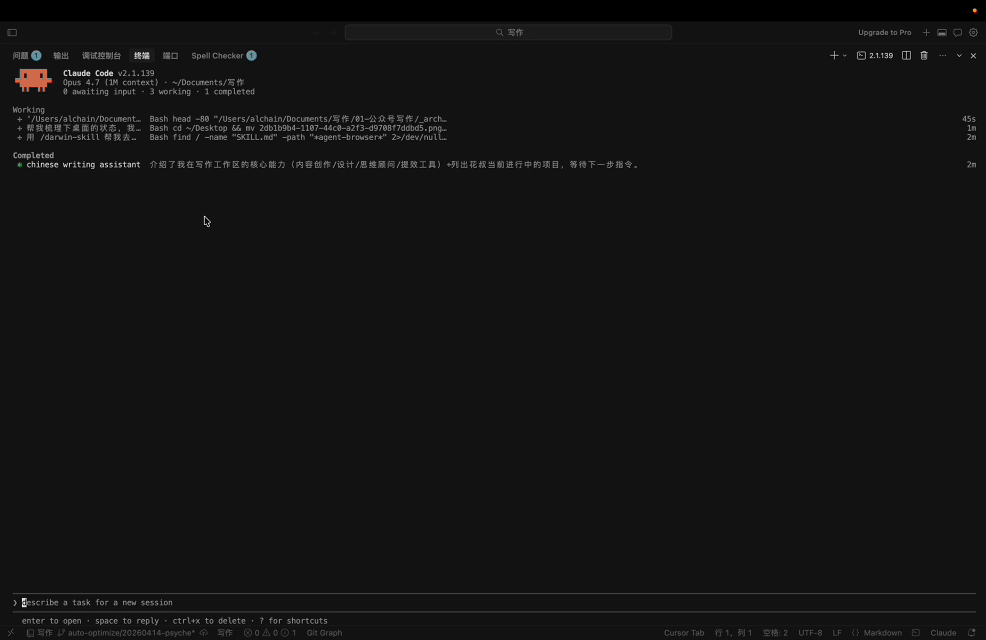This screenshot has width=986, height=640.
Task: Toggle the bottom panel layout icon
Action: pyautogui.click(x=942, y=33)
